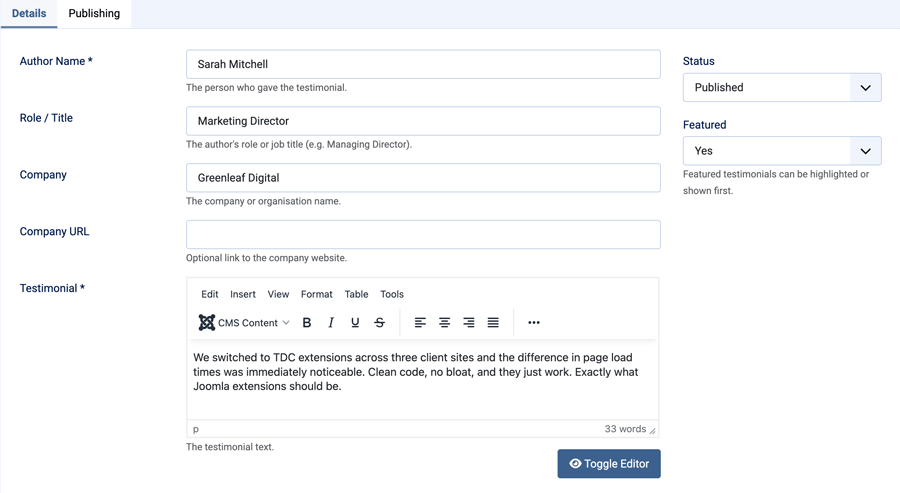Image resolution: width=900 pixels, height=493 pixels.
Task: Open the editor View menu
Action: click(x=278, y=294)
